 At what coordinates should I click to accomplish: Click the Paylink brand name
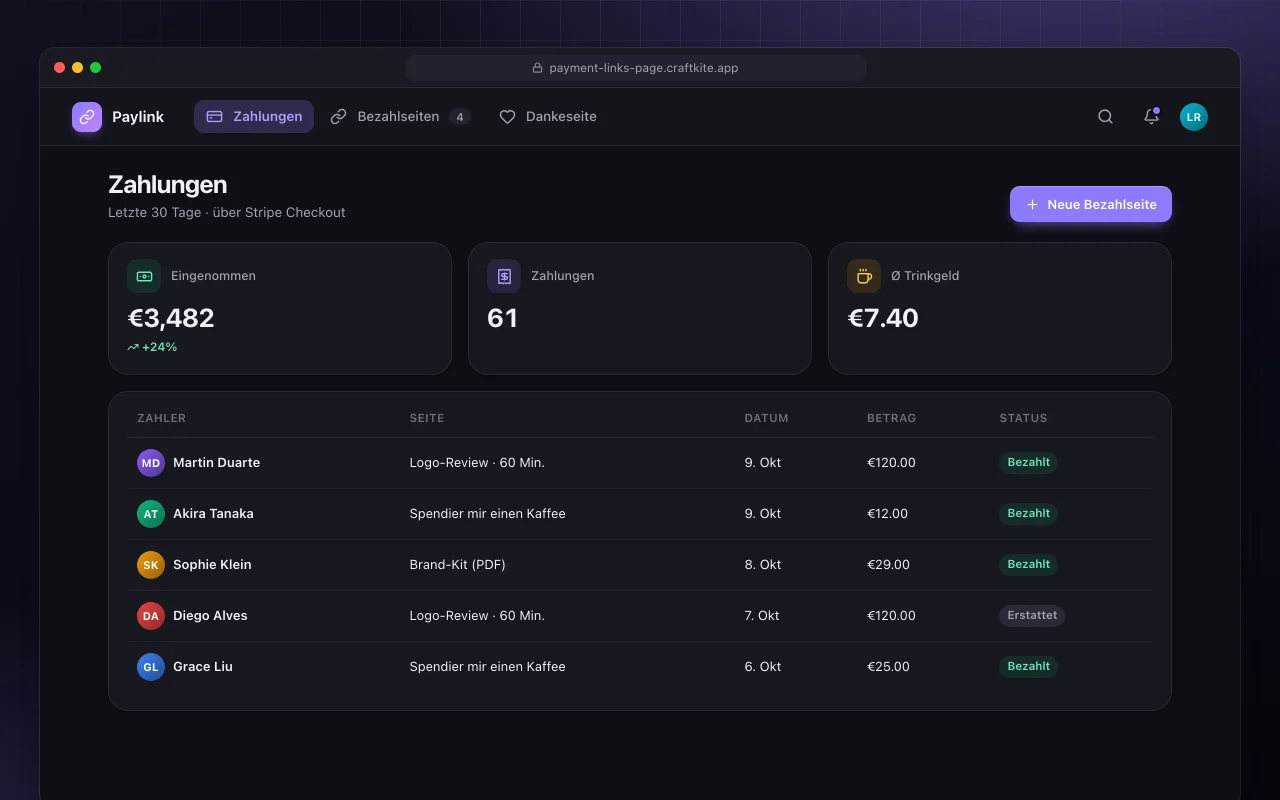pyautogui.click(x=138, y=117)
